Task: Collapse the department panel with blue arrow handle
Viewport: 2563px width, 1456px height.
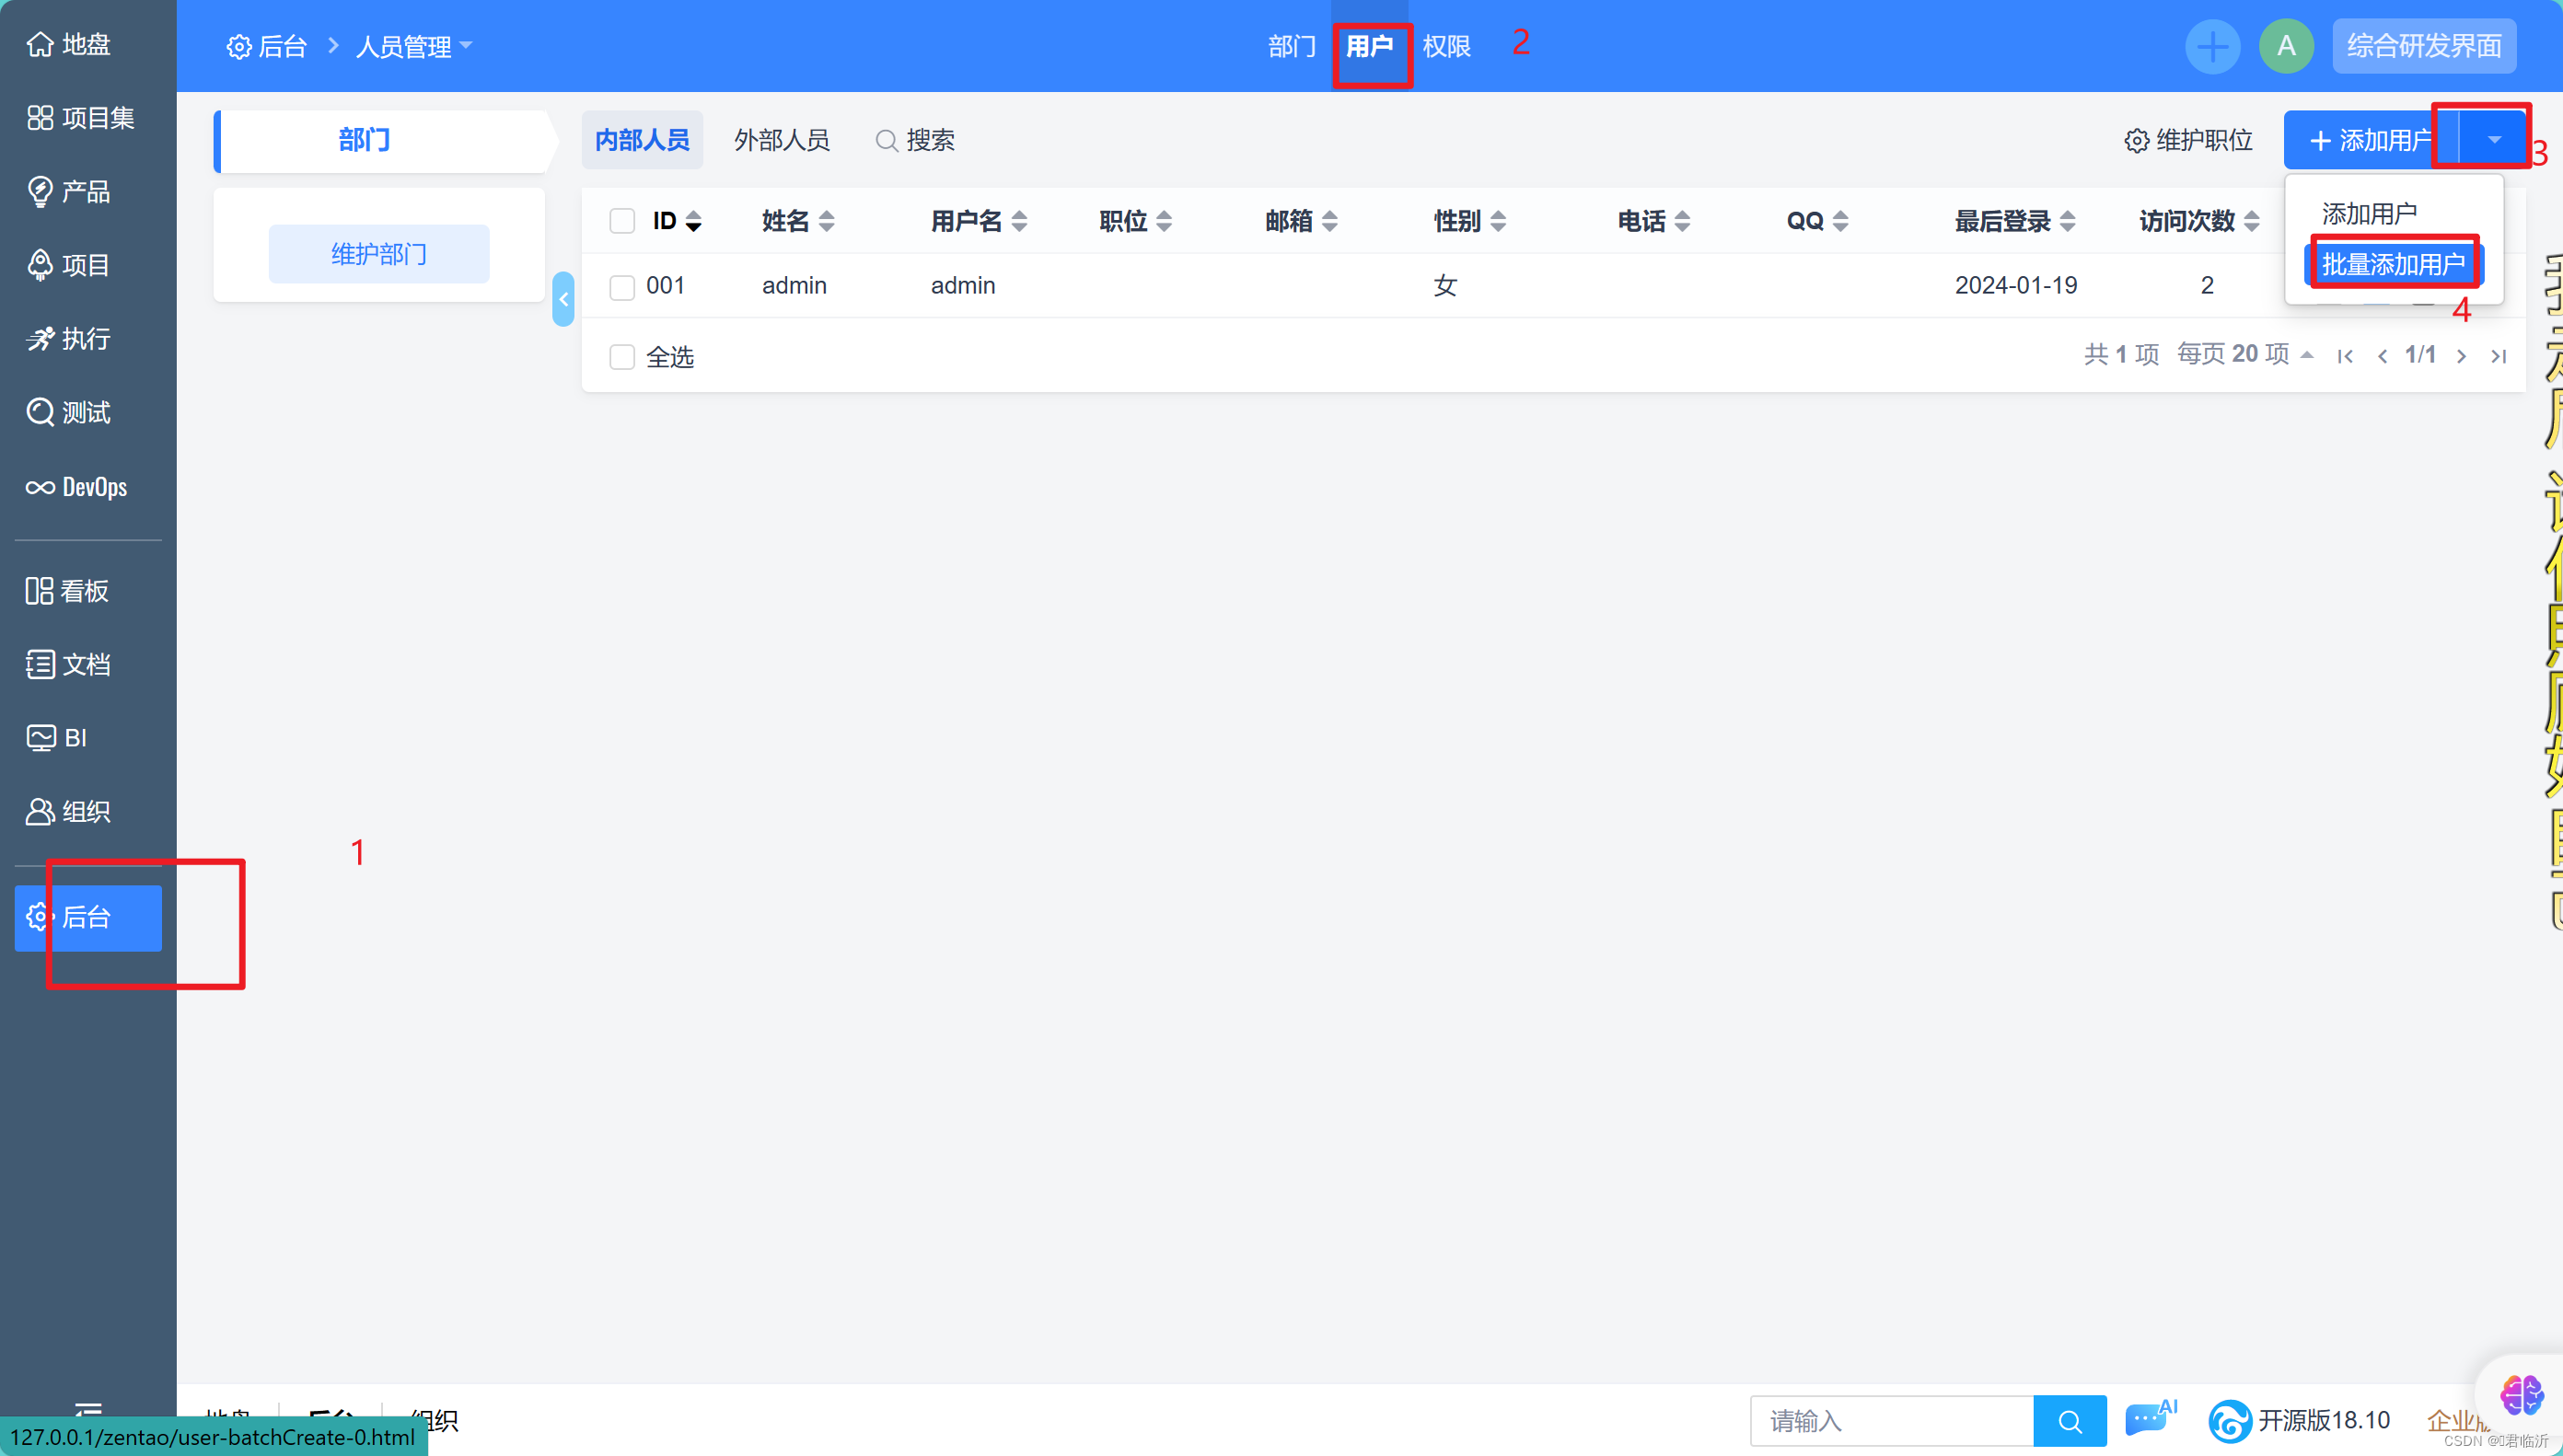Action: [563, 299]
